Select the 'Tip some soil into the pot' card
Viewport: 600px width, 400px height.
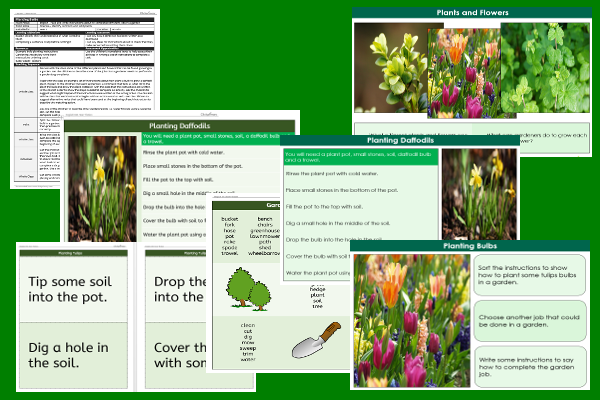73,289
